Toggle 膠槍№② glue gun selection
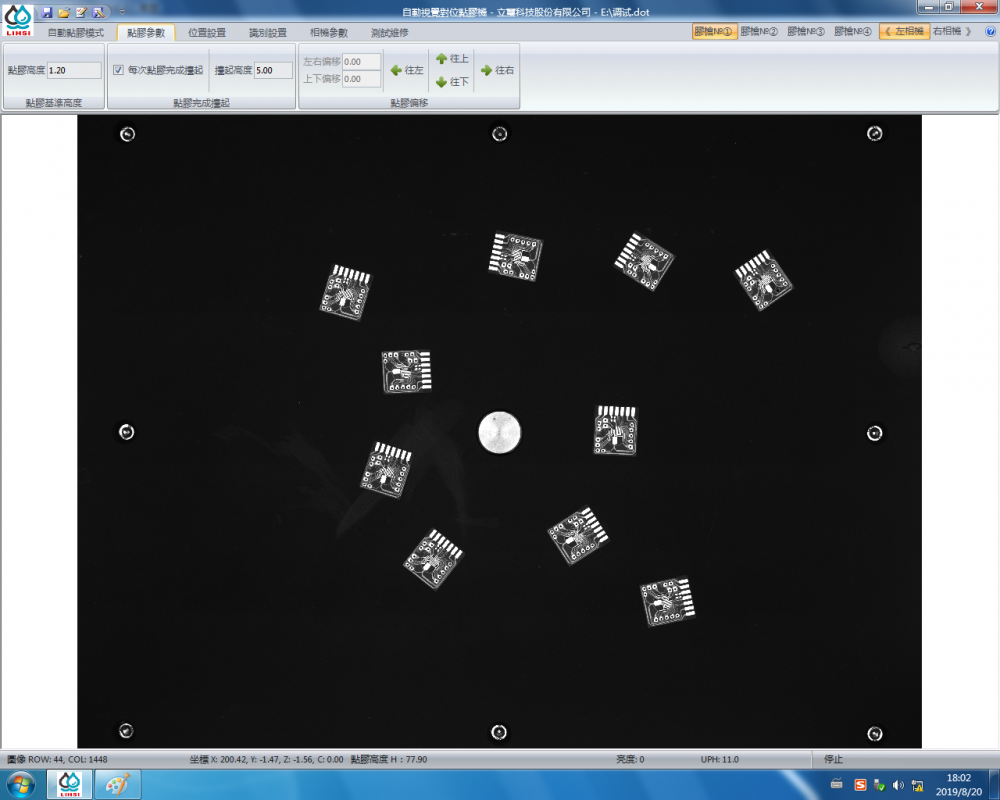Image resolution: width=1000 pixels, height=800 pixels. coord(759,32)
